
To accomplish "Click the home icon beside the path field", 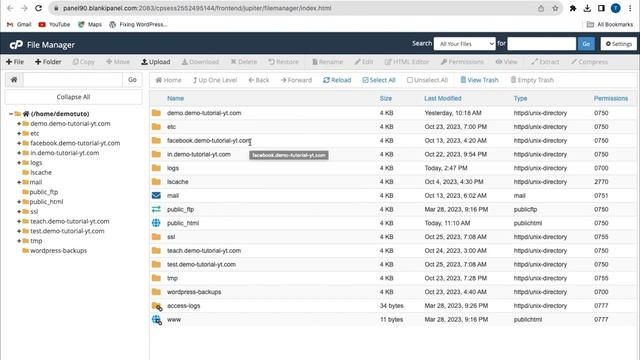I will [14, 80].
